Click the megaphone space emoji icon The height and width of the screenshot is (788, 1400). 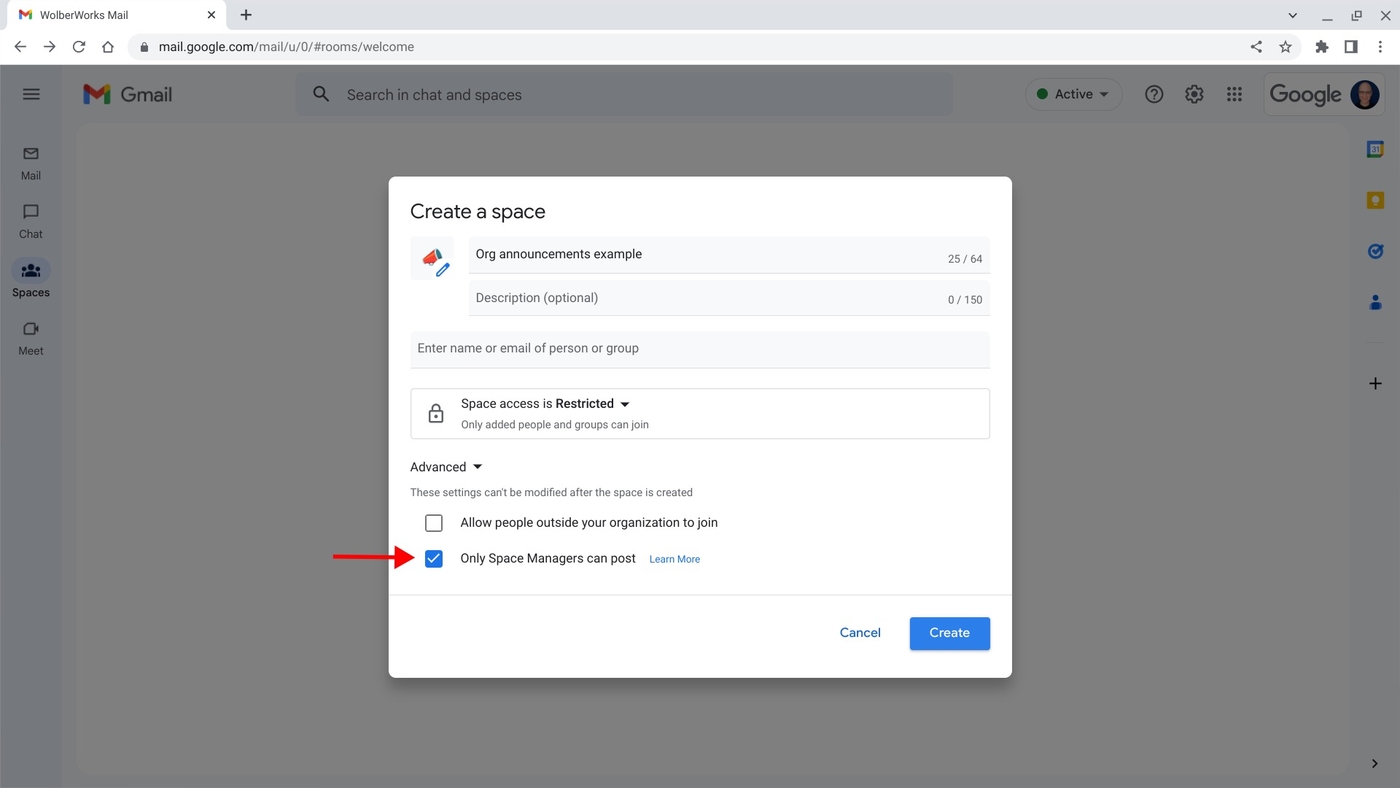pos(432,258)
